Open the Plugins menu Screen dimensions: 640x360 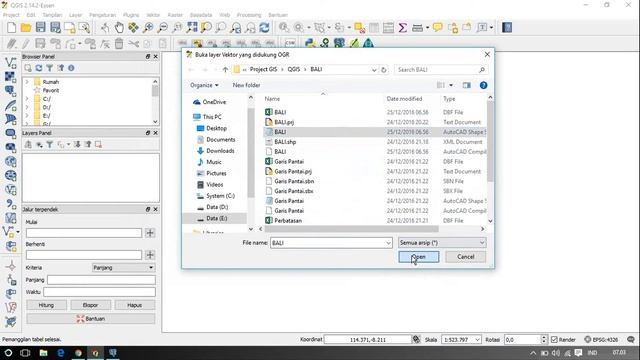pyautogui.click(x=131, y=15)
